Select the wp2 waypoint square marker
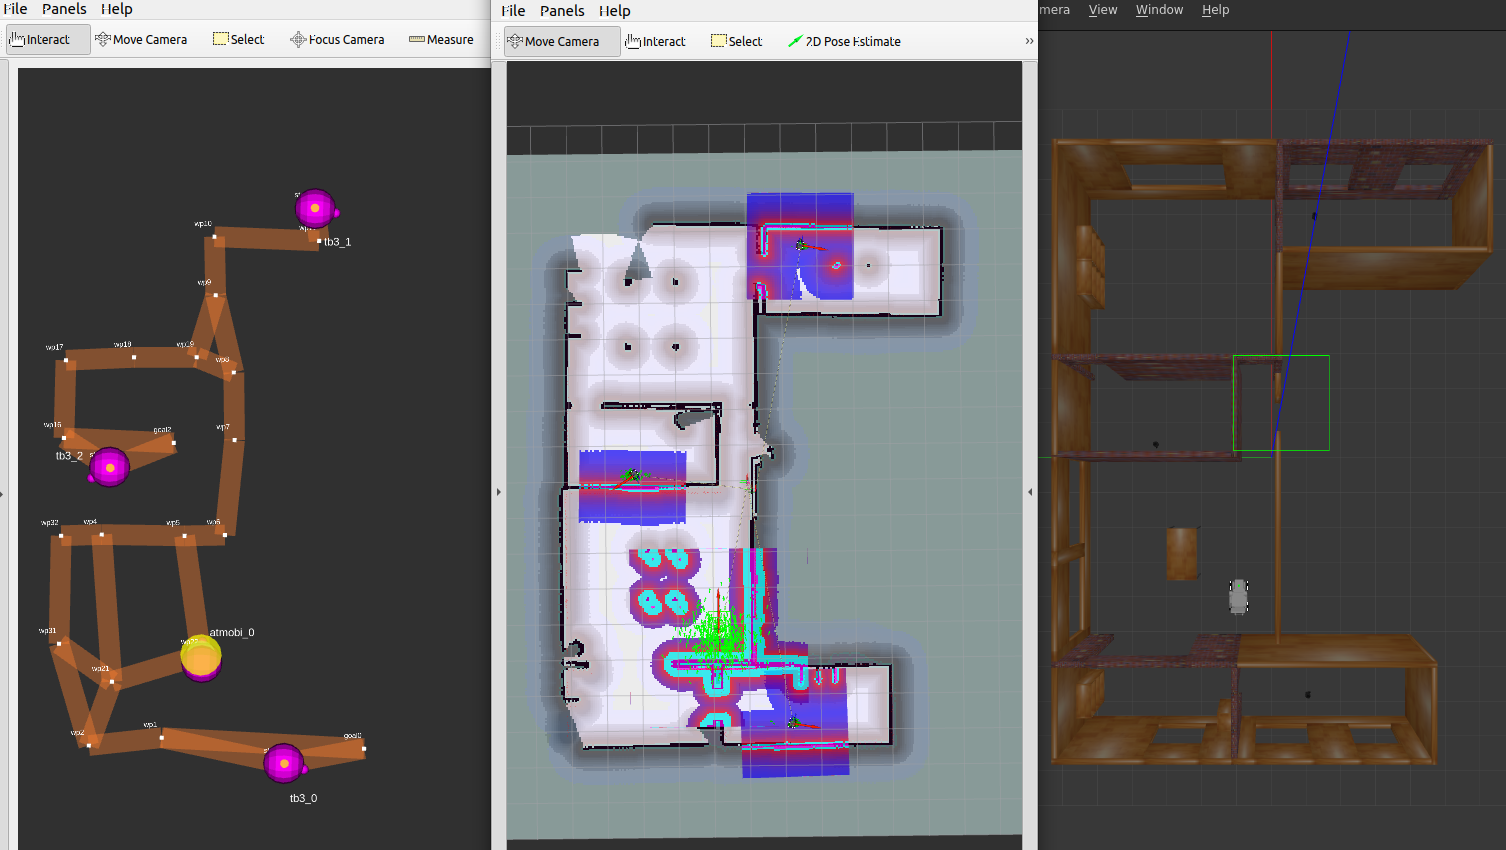This screenshot has height=850, width=1506. (x=88, y=745)
